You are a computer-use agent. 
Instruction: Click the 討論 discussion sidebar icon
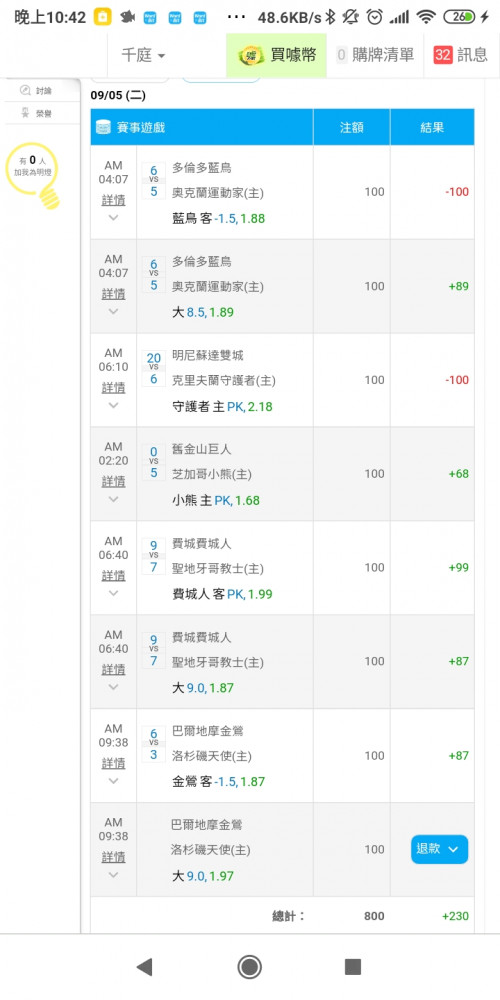tap(26, 90)
